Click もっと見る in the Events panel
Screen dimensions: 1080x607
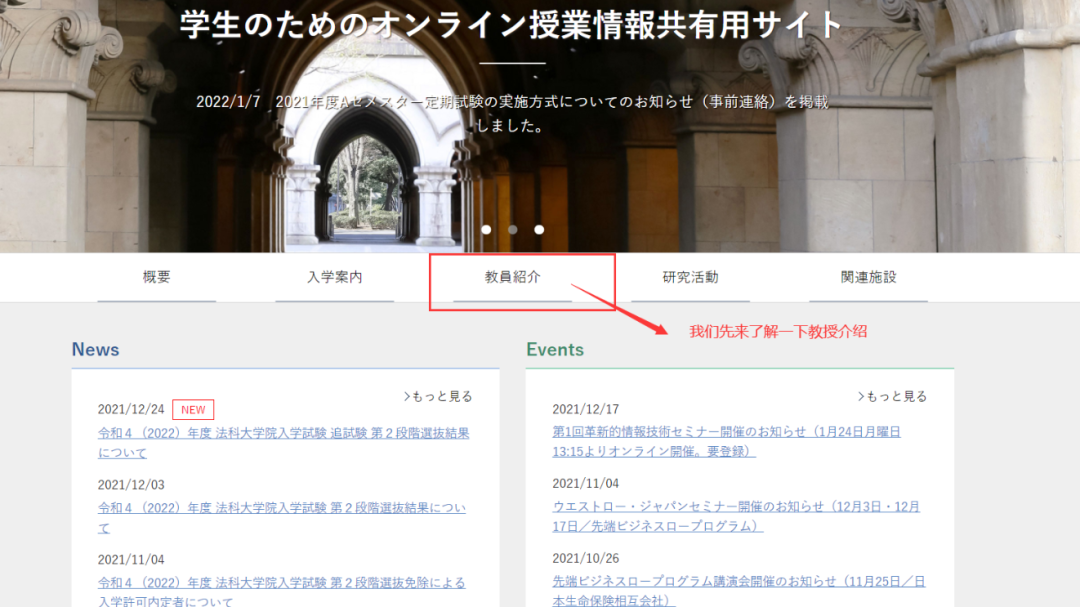tap(893, 396)
